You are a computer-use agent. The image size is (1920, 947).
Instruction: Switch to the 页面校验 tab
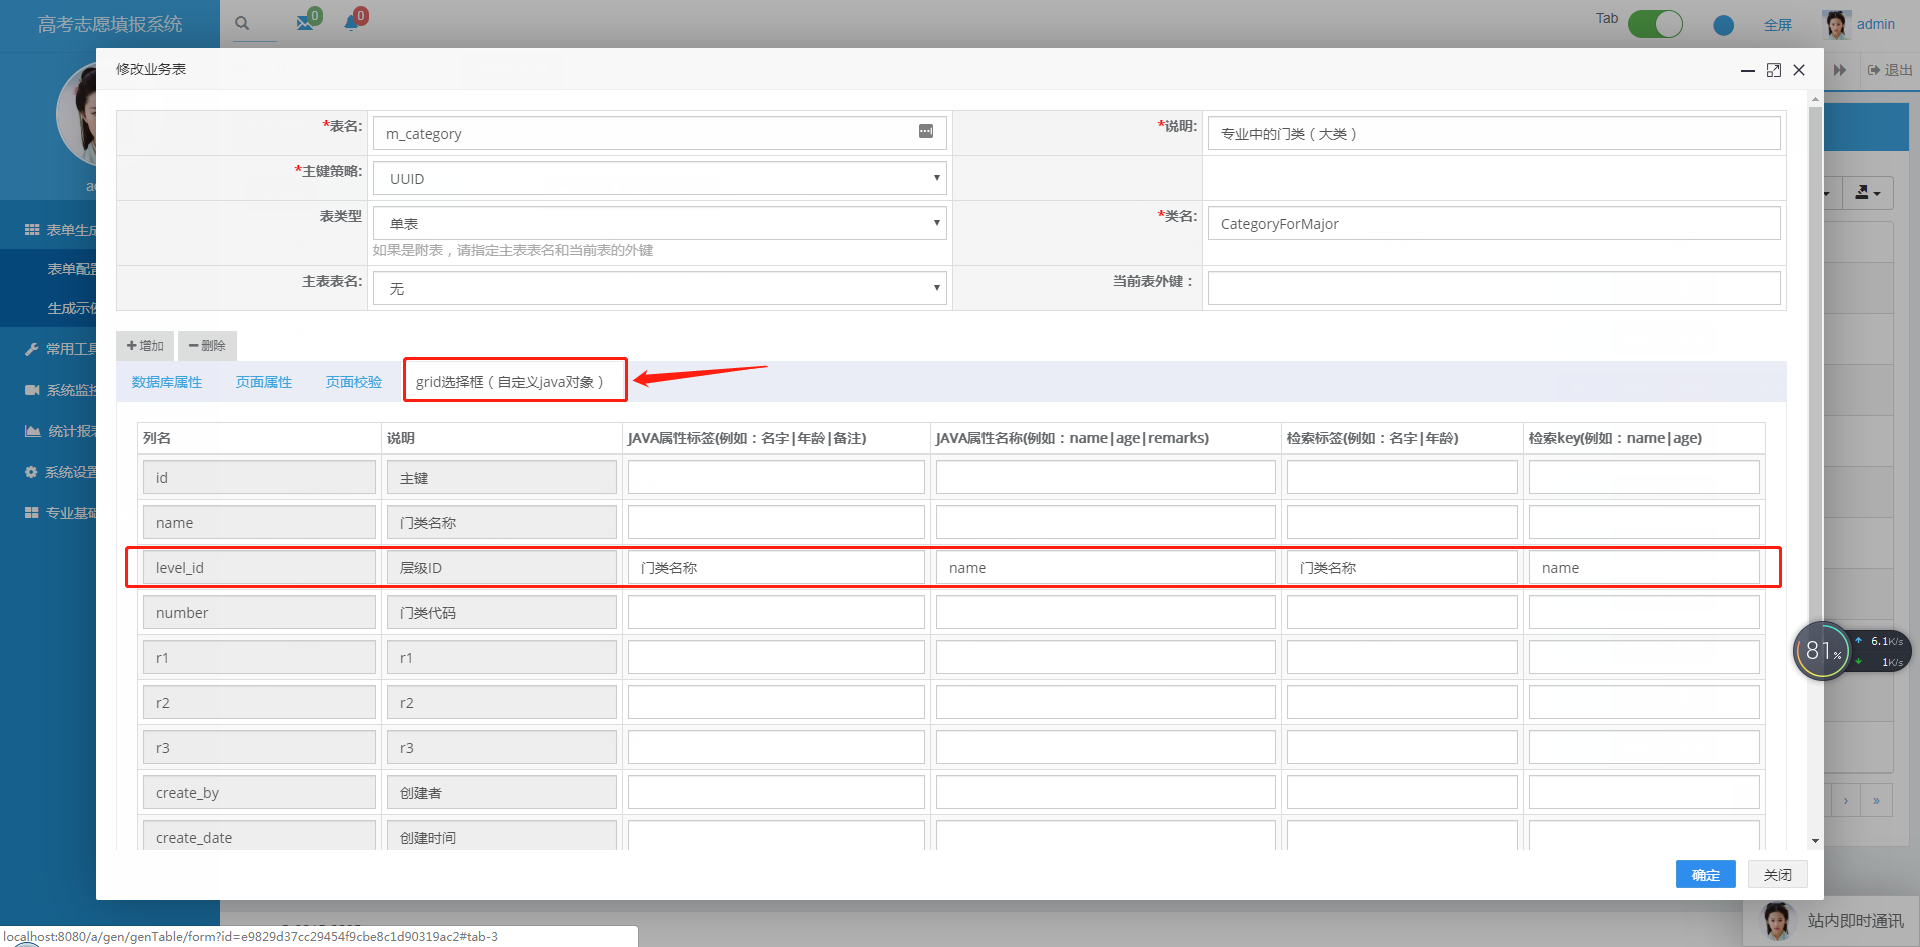[354, 382]
